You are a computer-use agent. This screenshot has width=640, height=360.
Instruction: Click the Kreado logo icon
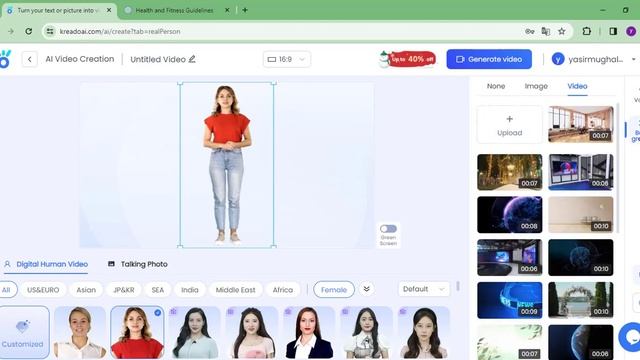5,59
